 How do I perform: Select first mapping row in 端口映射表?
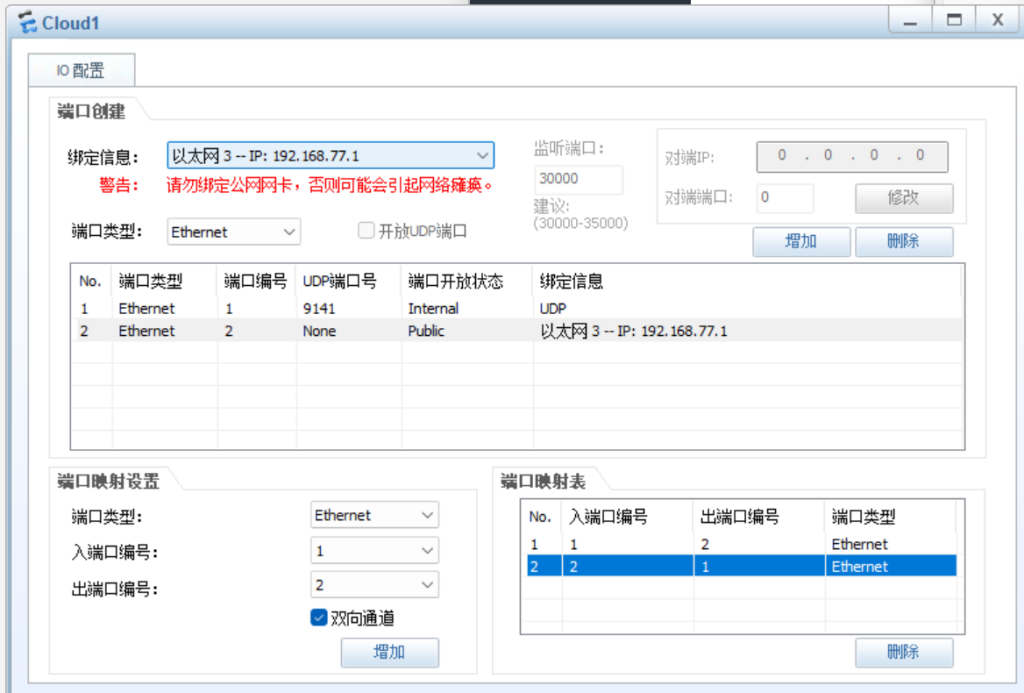pos(738,545)
